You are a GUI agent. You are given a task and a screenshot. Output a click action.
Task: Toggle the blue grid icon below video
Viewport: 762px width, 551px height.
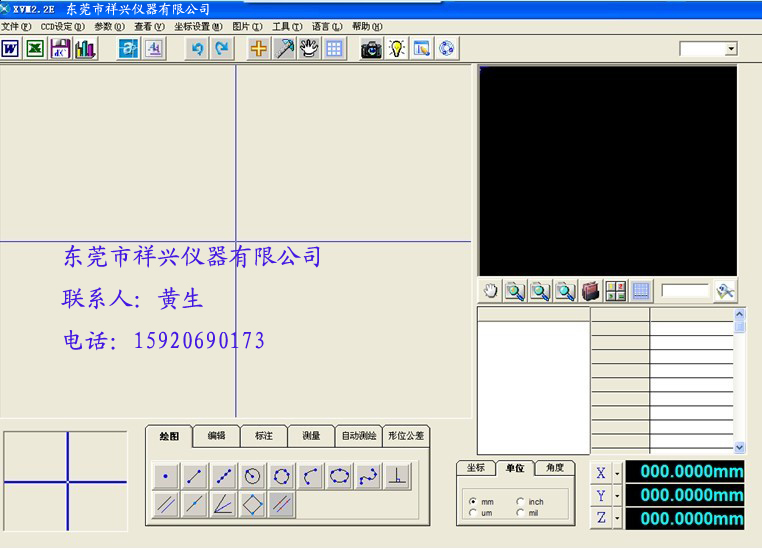[x=641, y=291]
